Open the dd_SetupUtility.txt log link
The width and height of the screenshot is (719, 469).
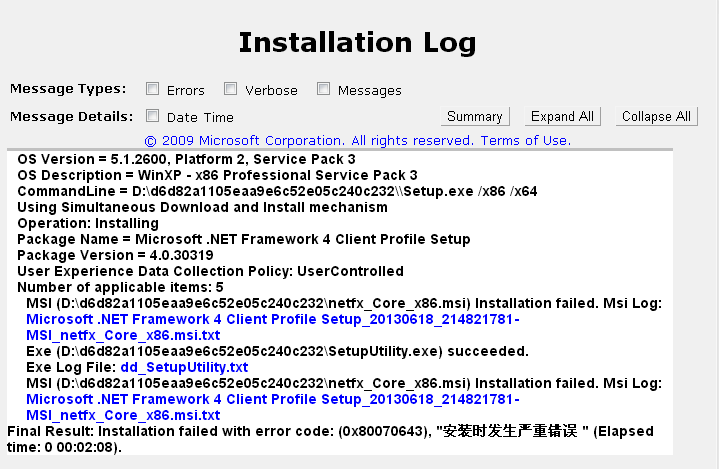point(184,367)
